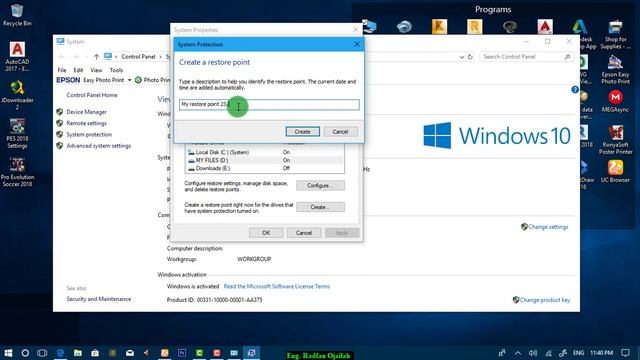This screenshot has width=640, height=360.
Task: Click the red A AutoCAD icon in the Programs group
Action: (x=545, y=27)
